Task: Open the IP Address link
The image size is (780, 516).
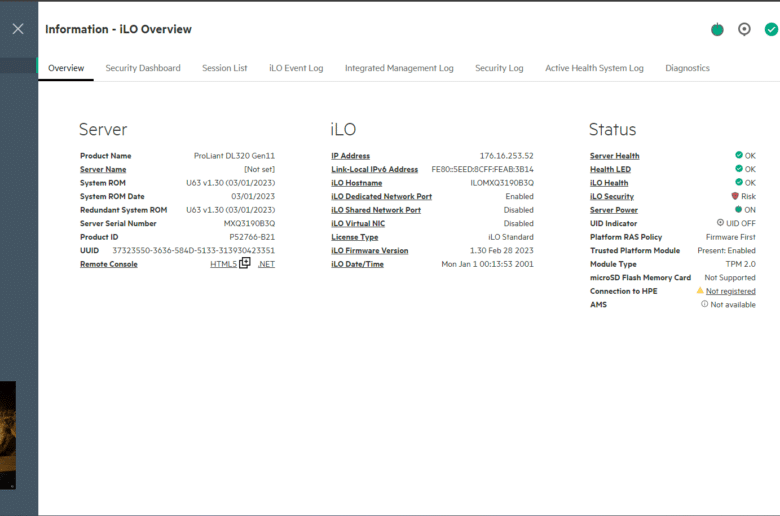Action: click(x=351, y=156)
